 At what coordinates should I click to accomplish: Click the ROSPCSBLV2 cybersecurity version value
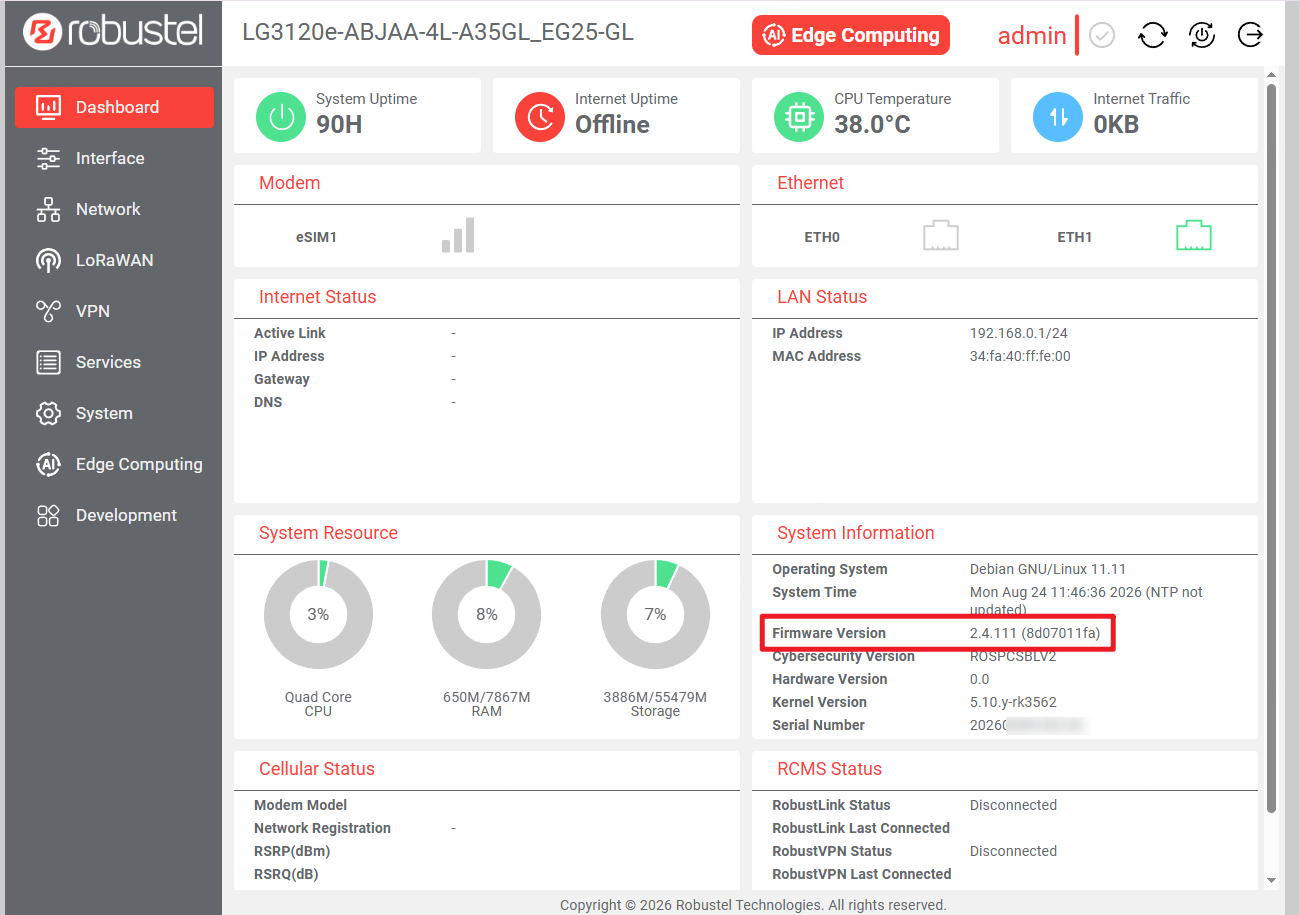click(1013, 656)
